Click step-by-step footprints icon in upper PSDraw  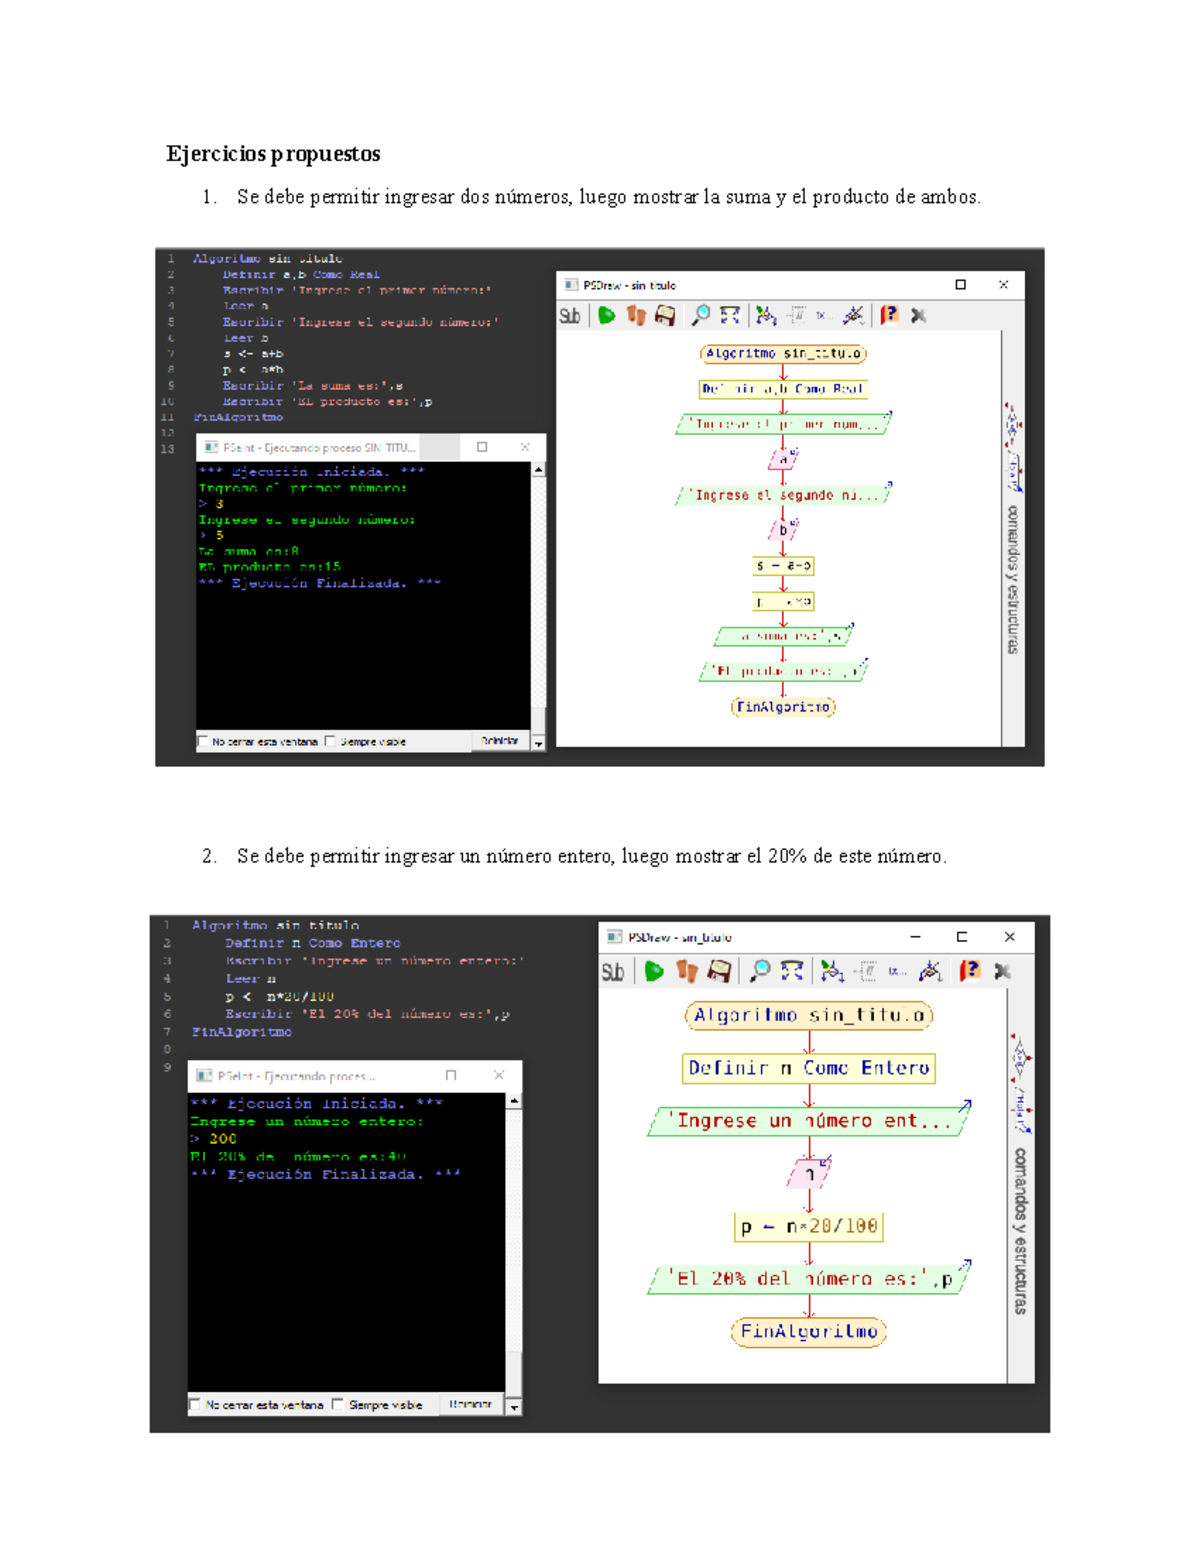[x=636, y=316]
